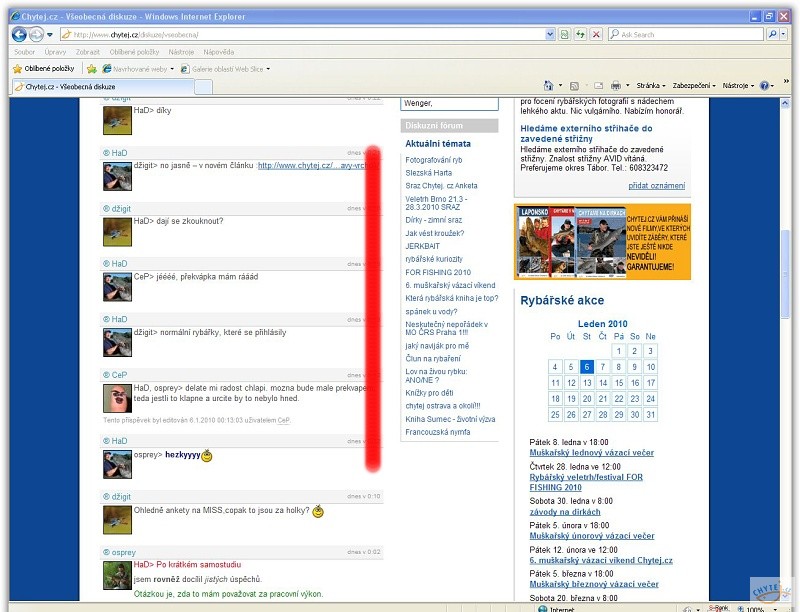The image size is (800, 612).
Task: Open CeP's user profile link
Action: (x=119, y=375)
